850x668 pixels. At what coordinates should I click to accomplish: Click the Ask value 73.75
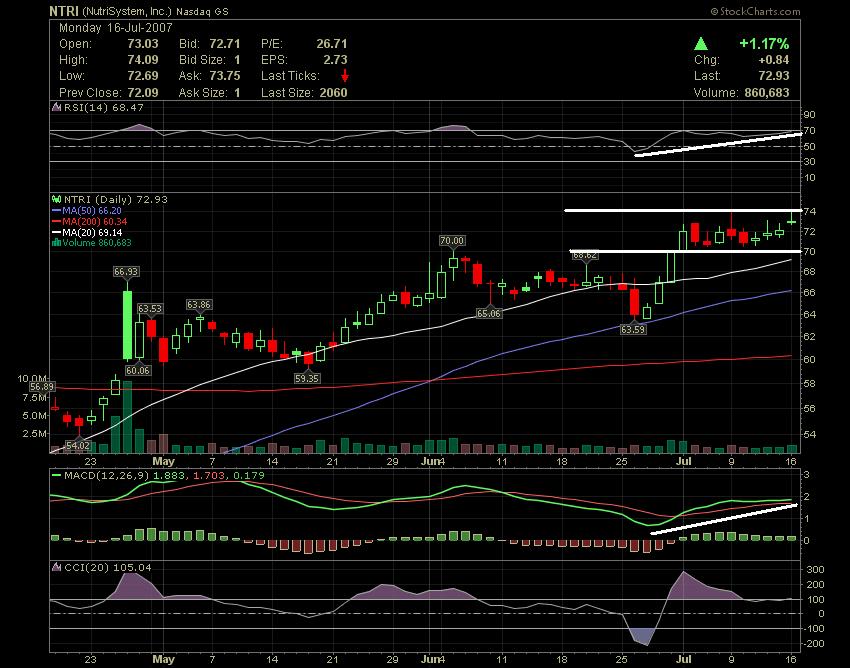tap(224, 76)
